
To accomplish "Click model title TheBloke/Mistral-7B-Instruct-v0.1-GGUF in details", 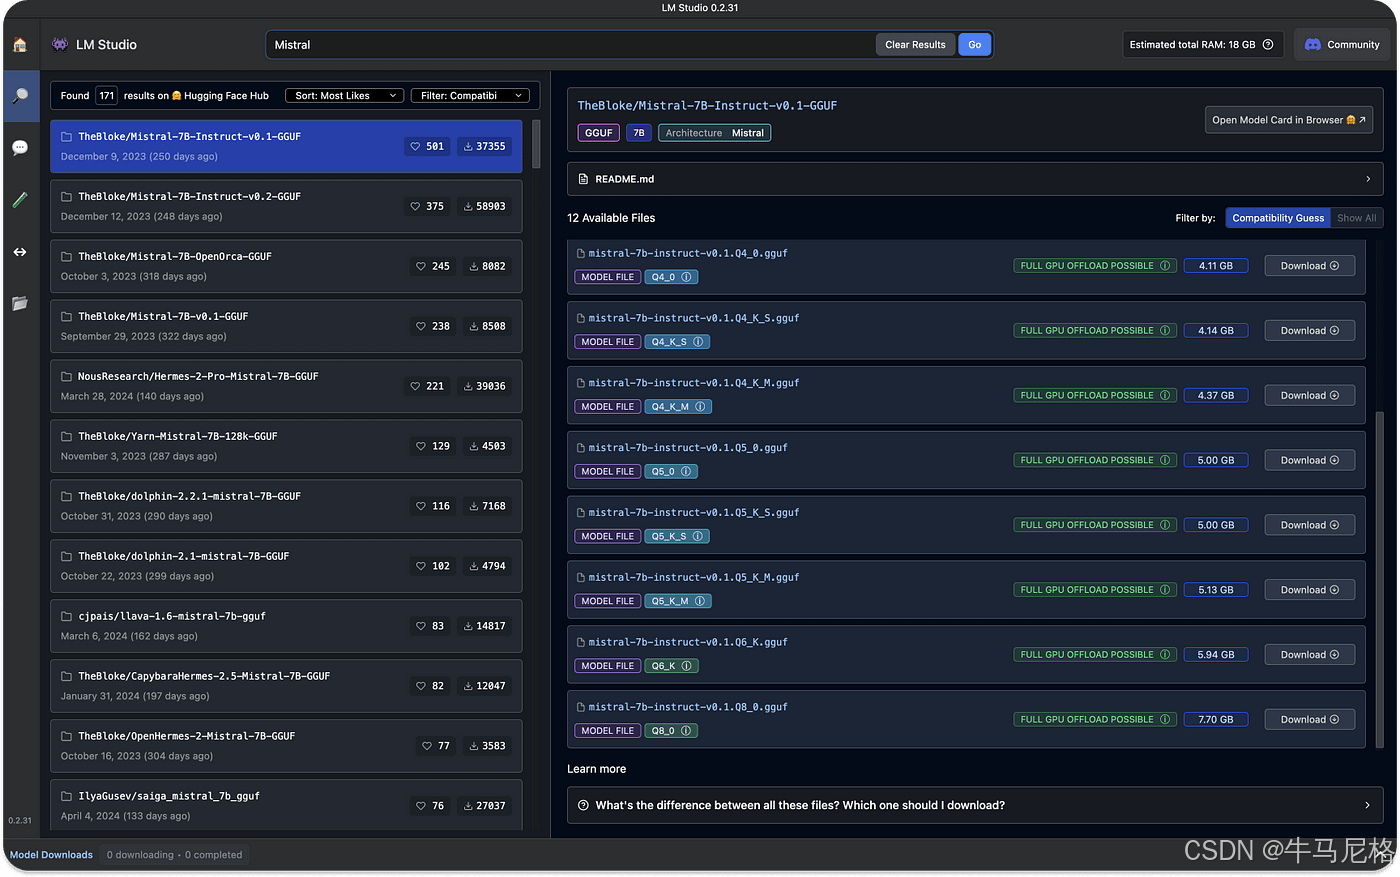I will coord(707,105).
